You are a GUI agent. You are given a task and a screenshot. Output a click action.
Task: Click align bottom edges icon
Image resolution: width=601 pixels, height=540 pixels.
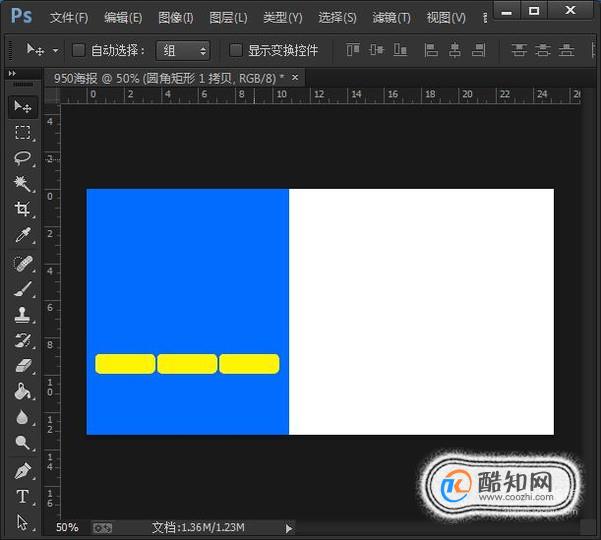(x=400, y=50)
